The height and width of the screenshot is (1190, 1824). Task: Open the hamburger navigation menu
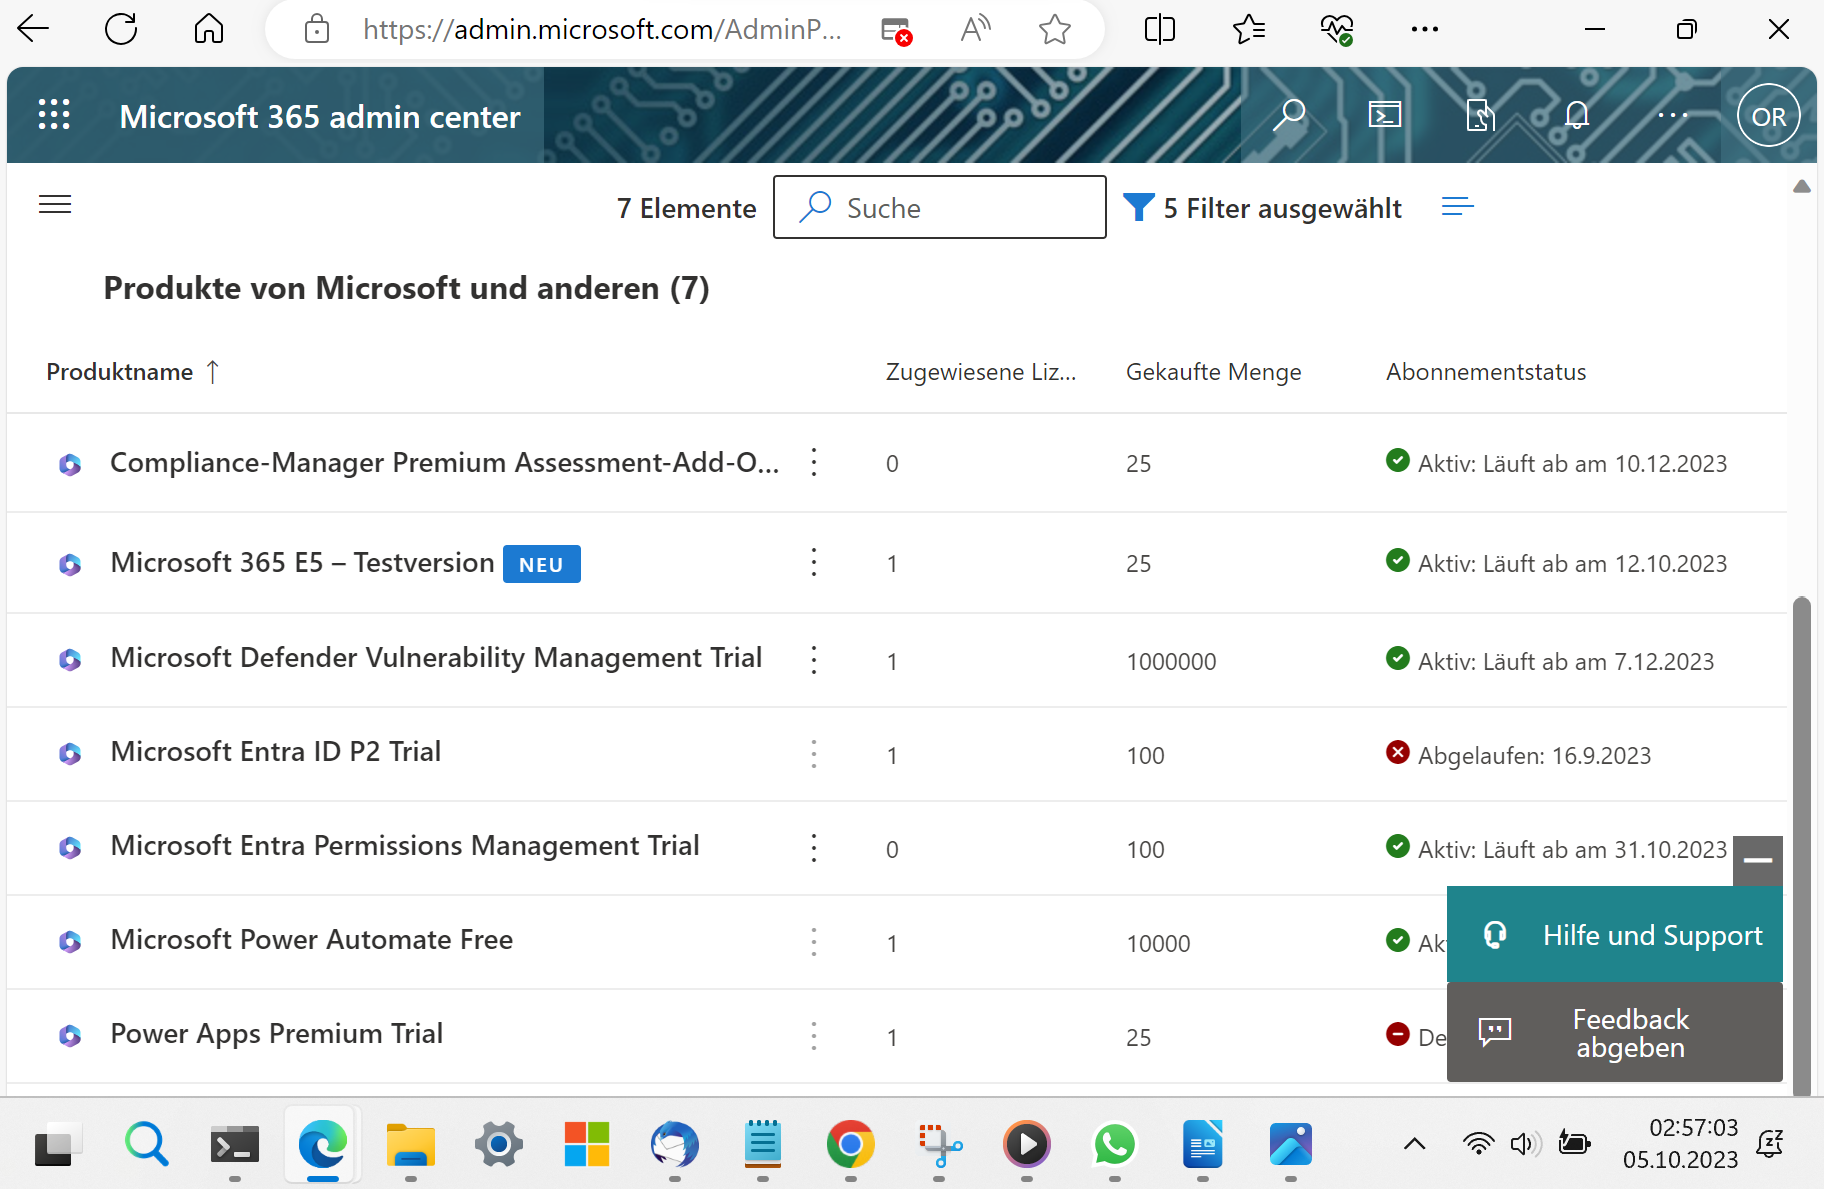55,204
